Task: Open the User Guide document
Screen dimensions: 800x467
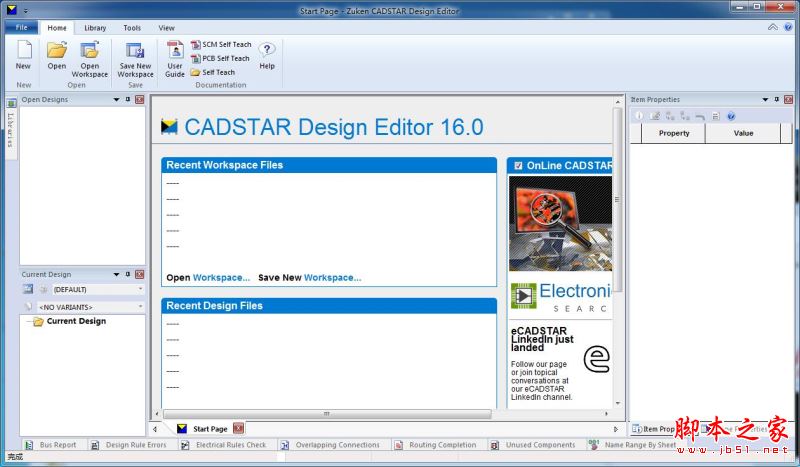Action: pyautogui.click(x=175, y=50)
